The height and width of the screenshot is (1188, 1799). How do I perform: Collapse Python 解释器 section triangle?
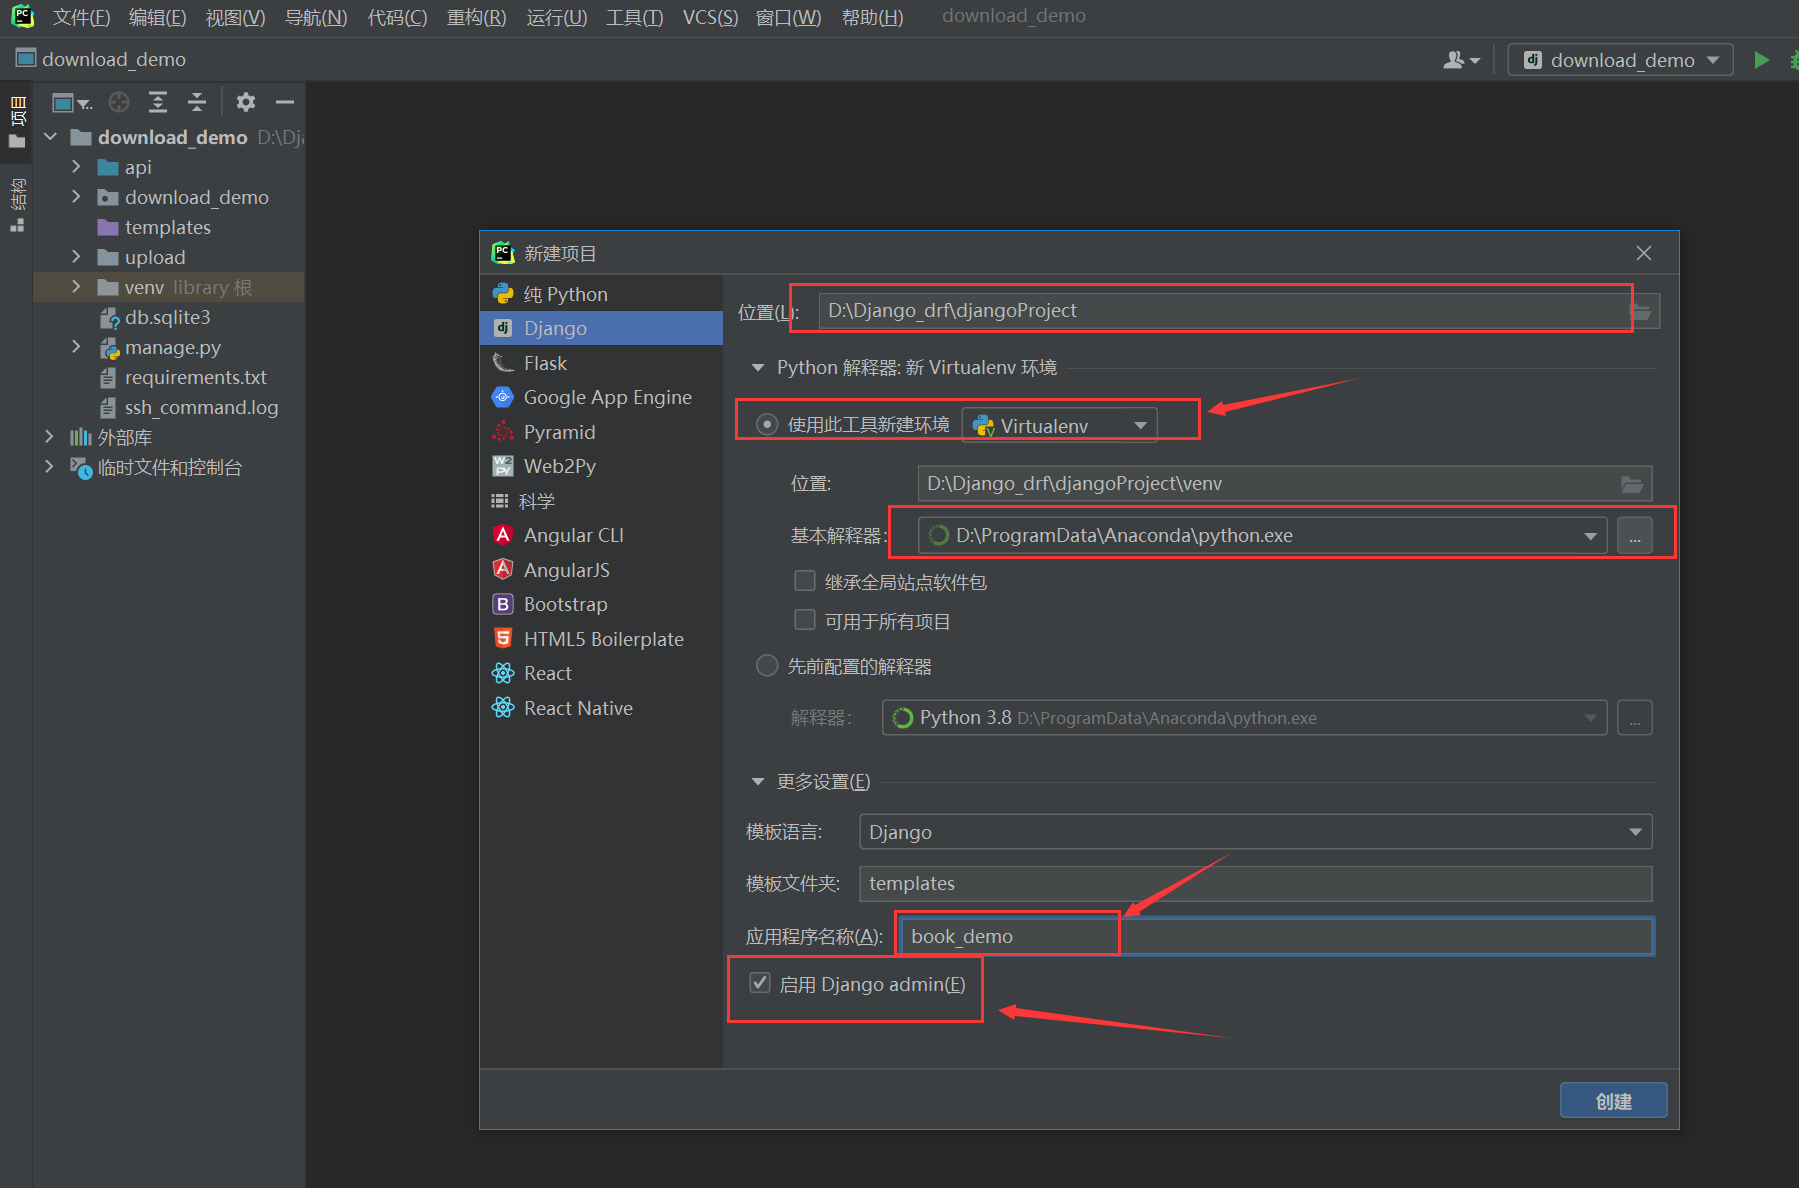pyautogui.click(x=758, y=368)
